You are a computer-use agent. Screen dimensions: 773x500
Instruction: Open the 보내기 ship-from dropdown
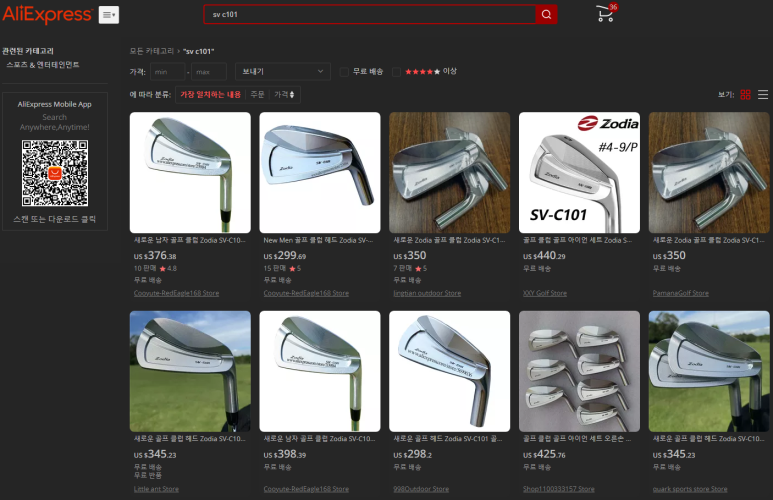coord(282,71)
